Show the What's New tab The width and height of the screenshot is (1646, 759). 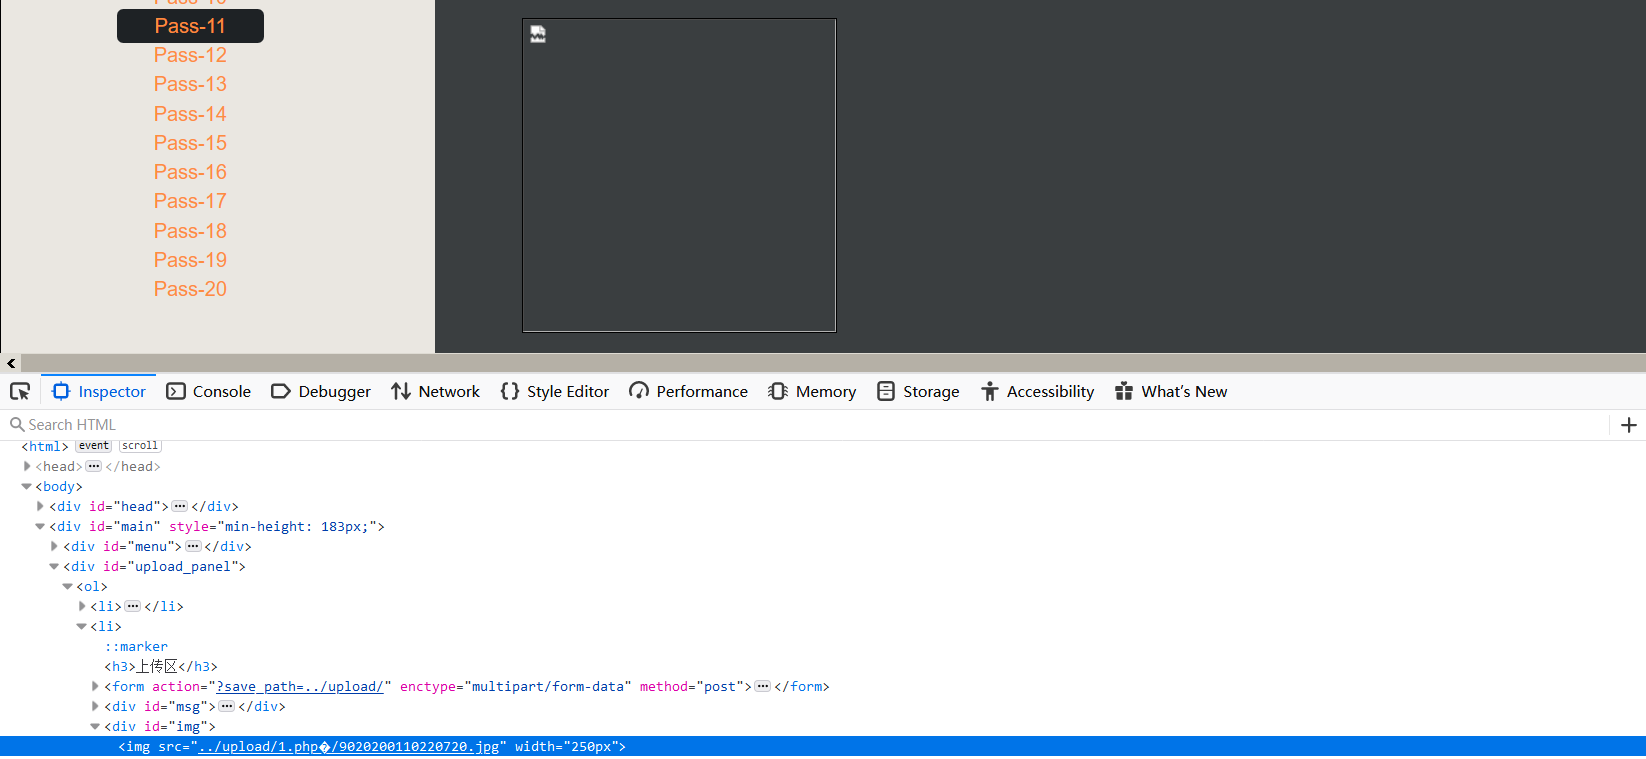1172,391
